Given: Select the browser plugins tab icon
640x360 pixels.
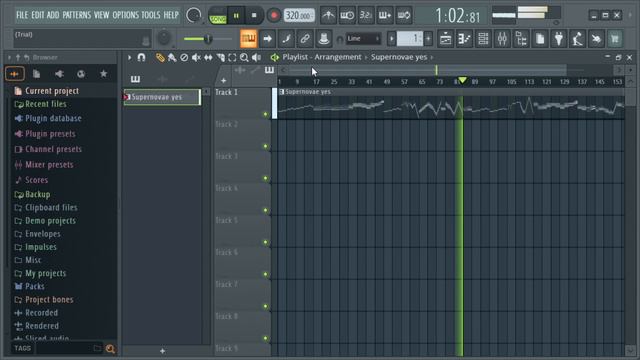Looking at the screenshot, I should 59,74.
